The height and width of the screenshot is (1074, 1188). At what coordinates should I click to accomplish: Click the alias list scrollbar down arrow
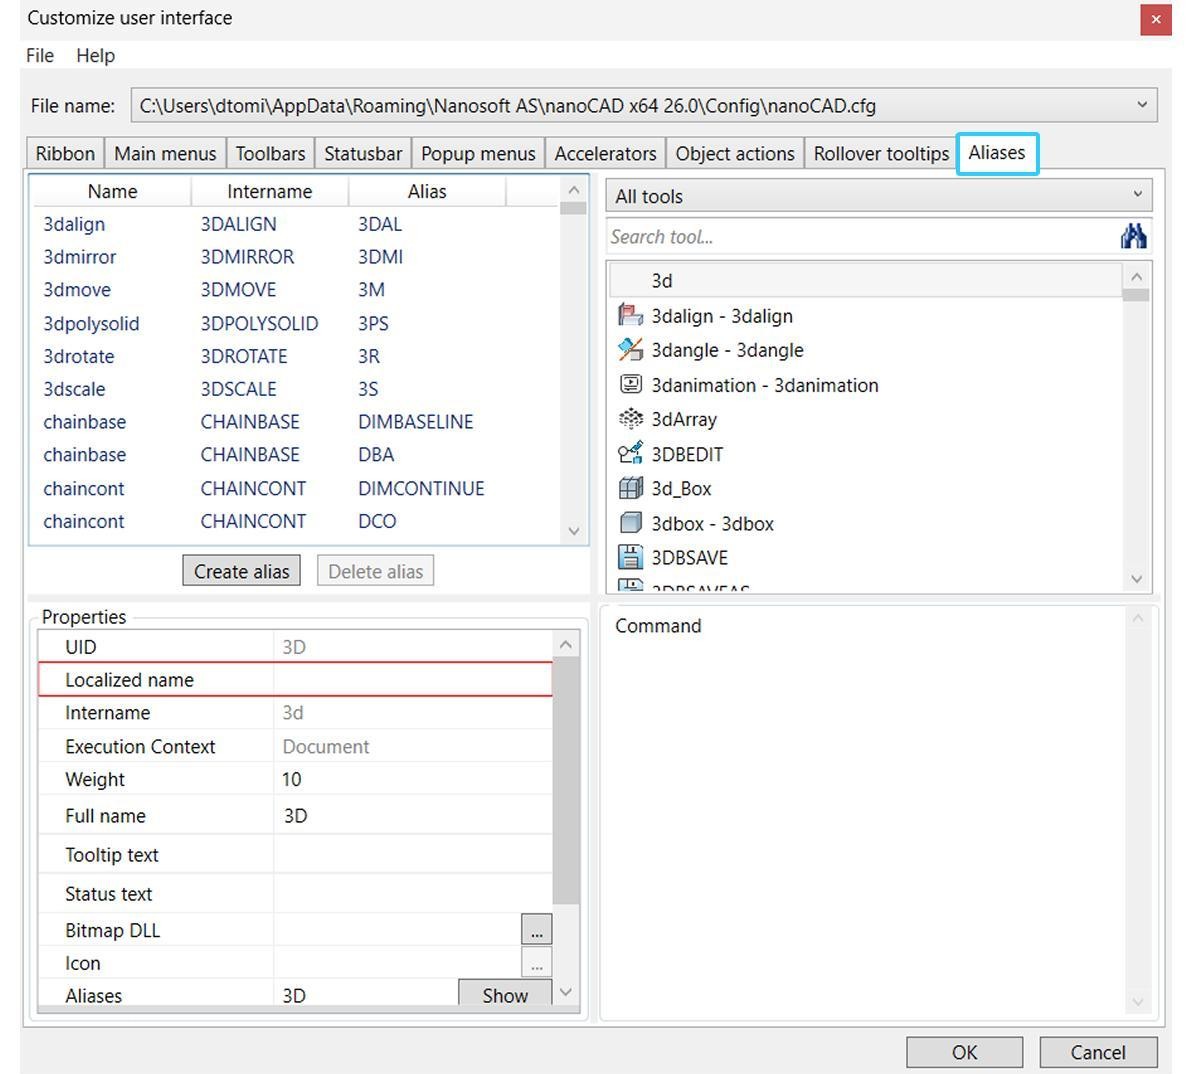(574, 531)
